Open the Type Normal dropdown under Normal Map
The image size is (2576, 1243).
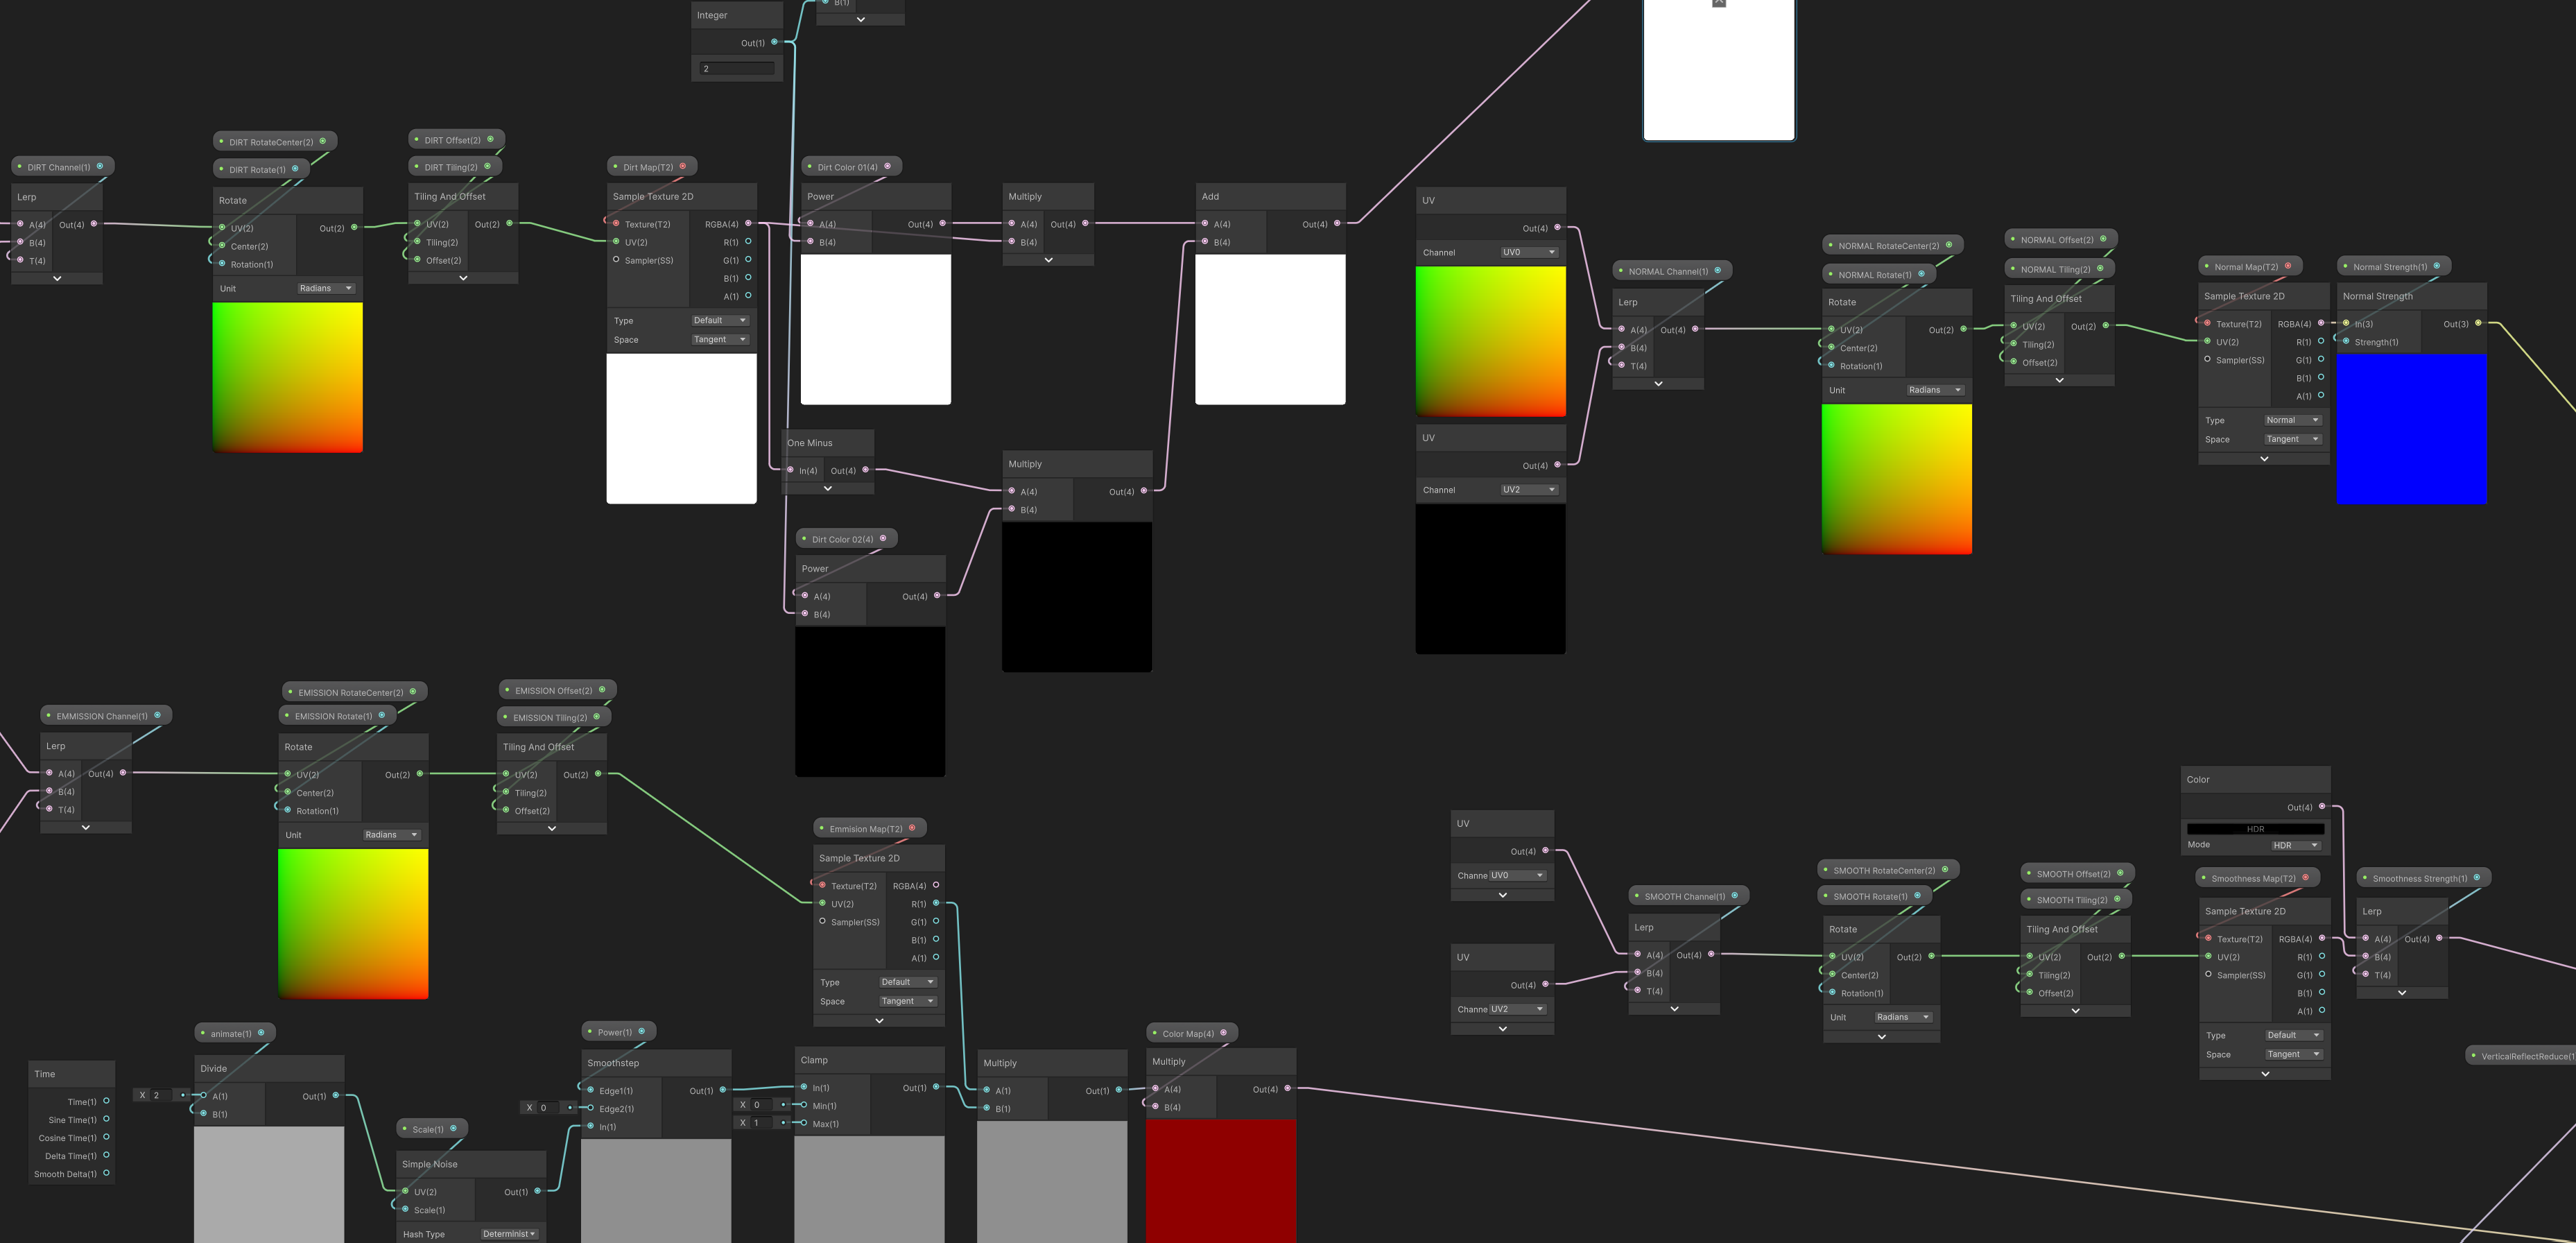coord(2292,420)
